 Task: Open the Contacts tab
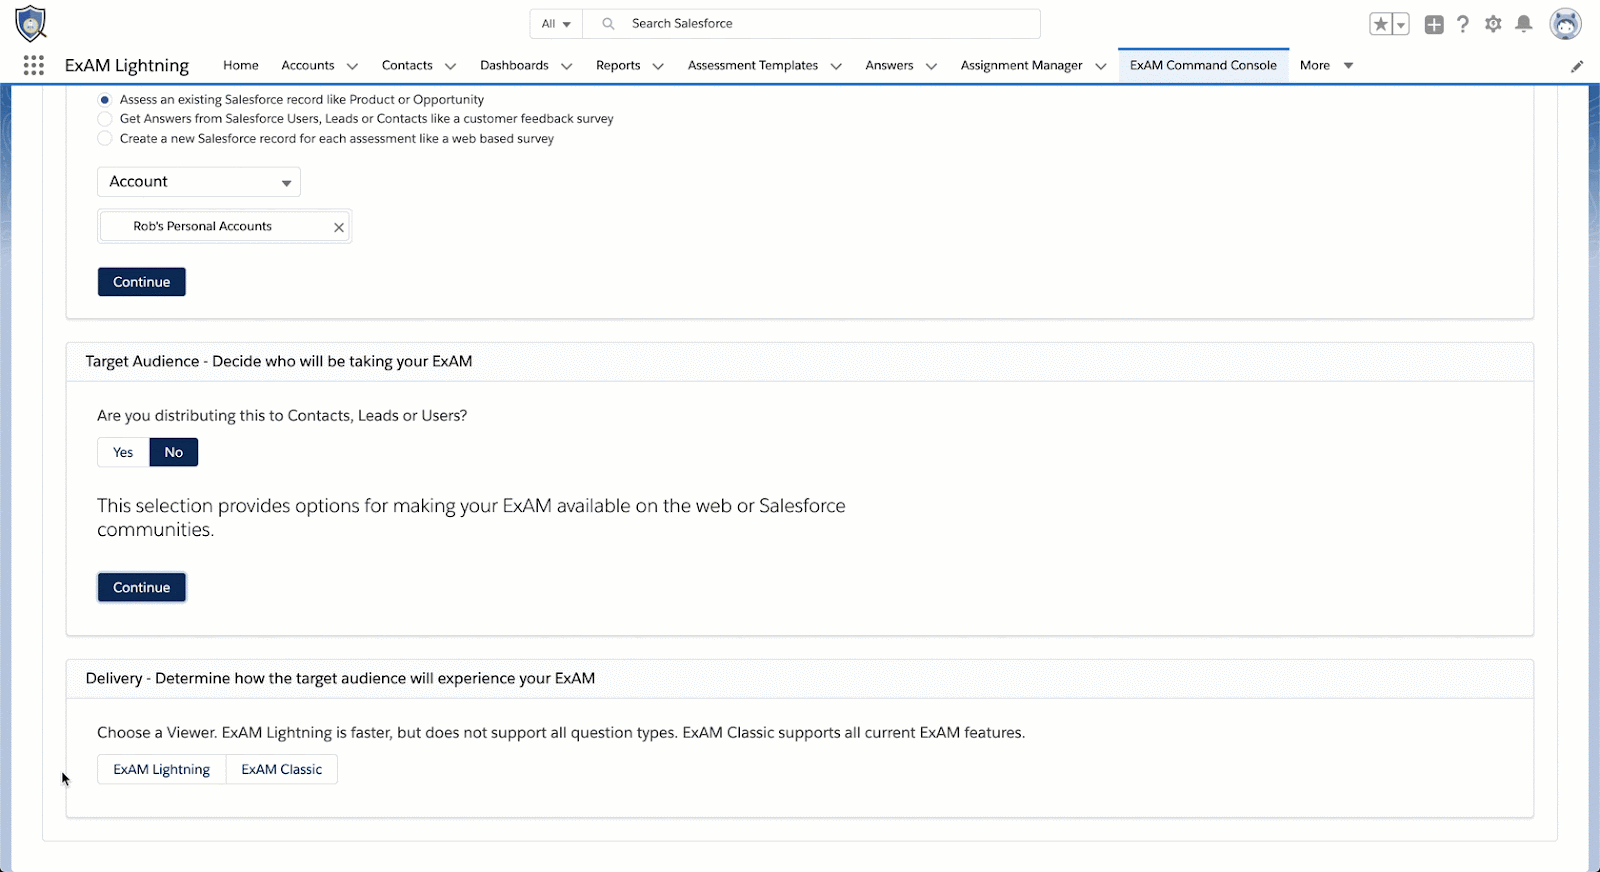point(407,65)
